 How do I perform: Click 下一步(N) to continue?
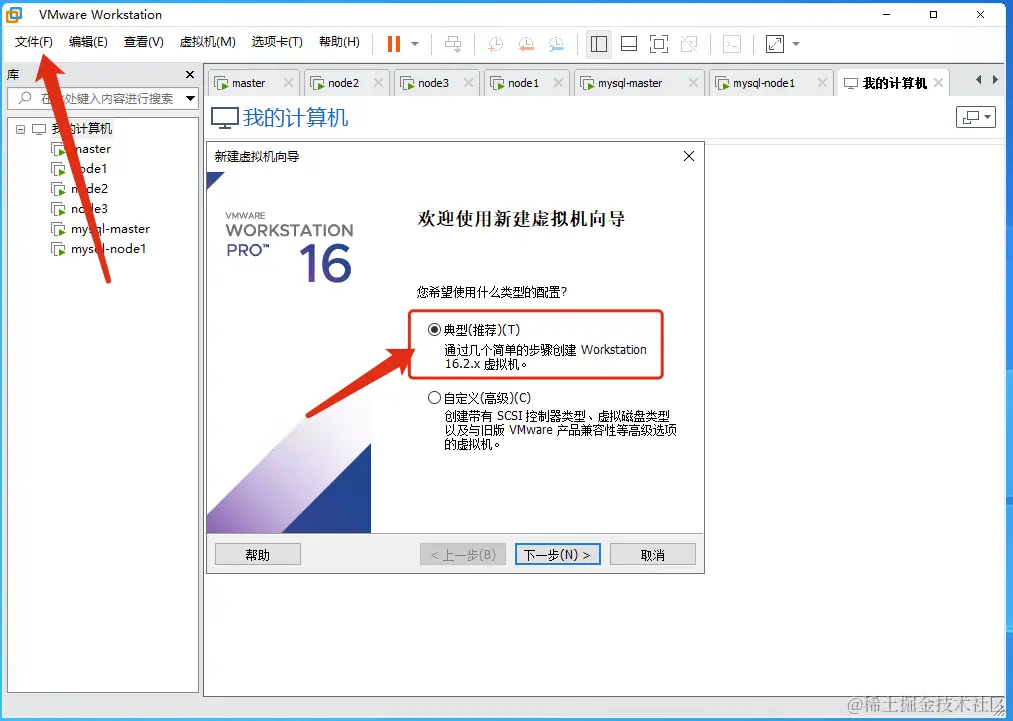click(558, 554)
